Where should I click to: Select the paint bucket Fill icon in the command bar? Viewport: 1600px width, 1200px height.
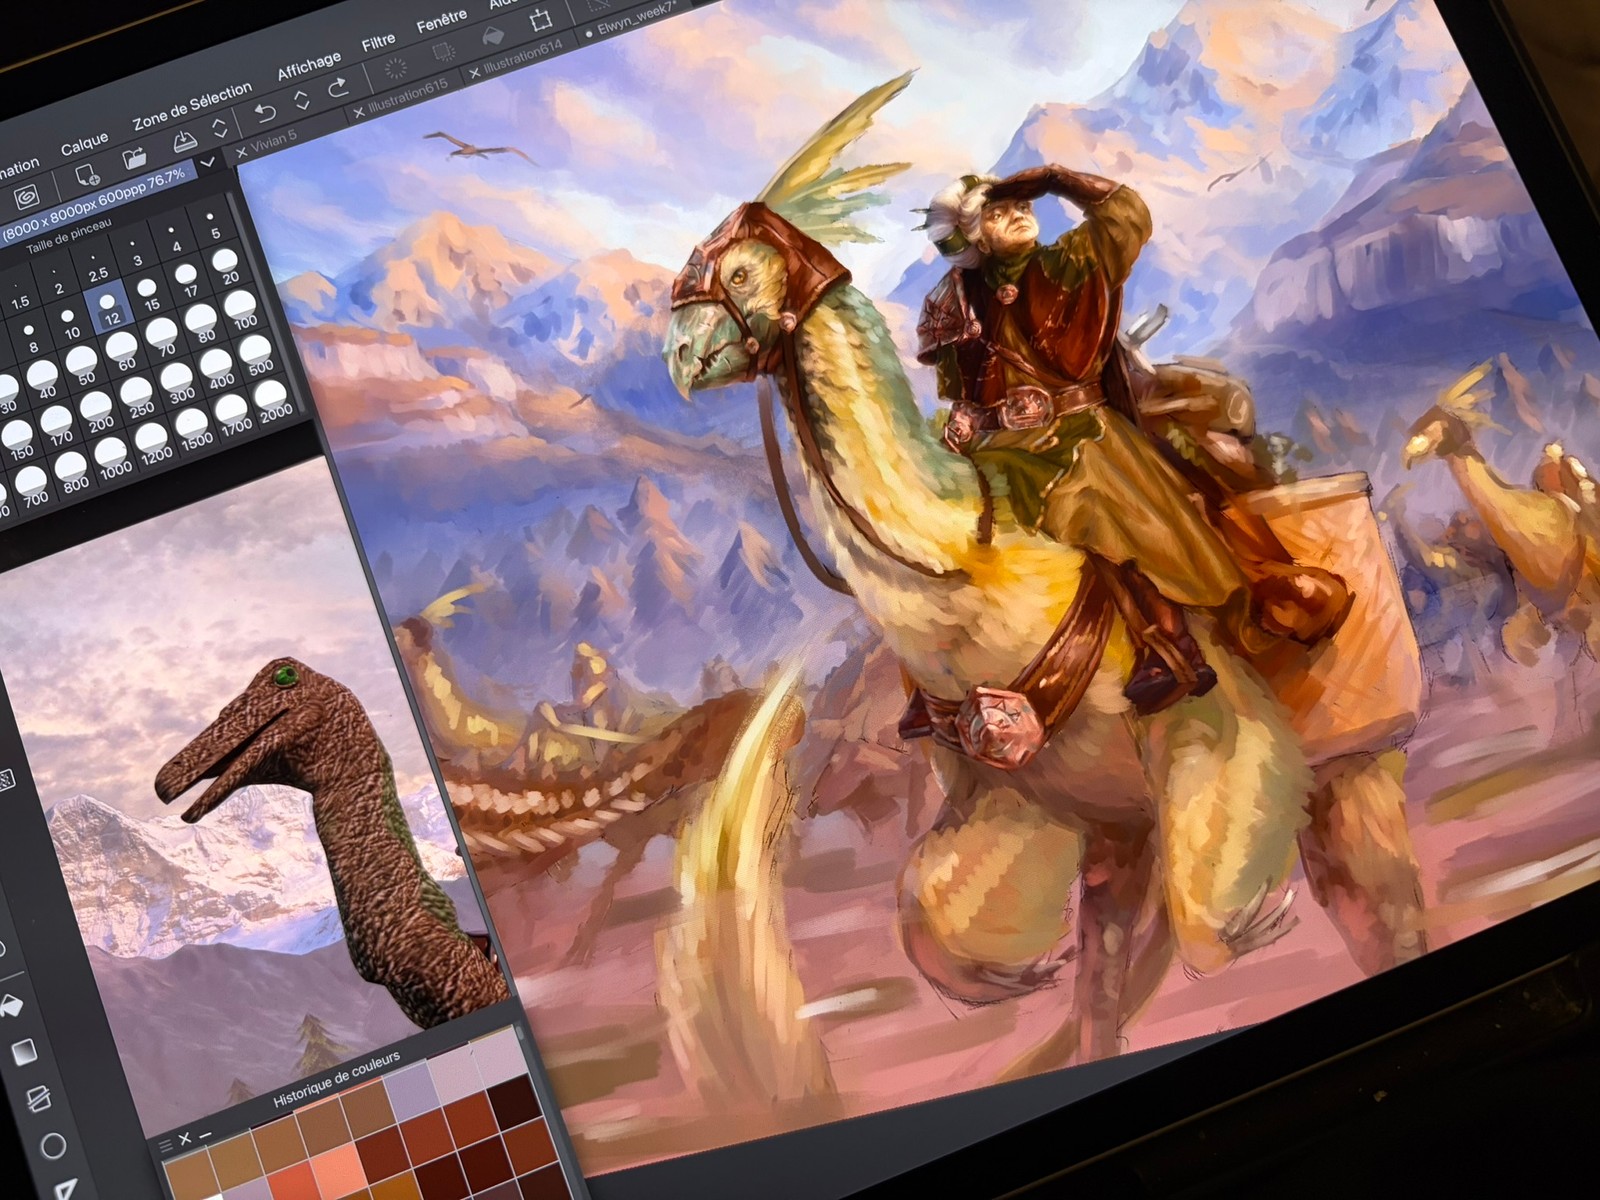tap(493, 36)
